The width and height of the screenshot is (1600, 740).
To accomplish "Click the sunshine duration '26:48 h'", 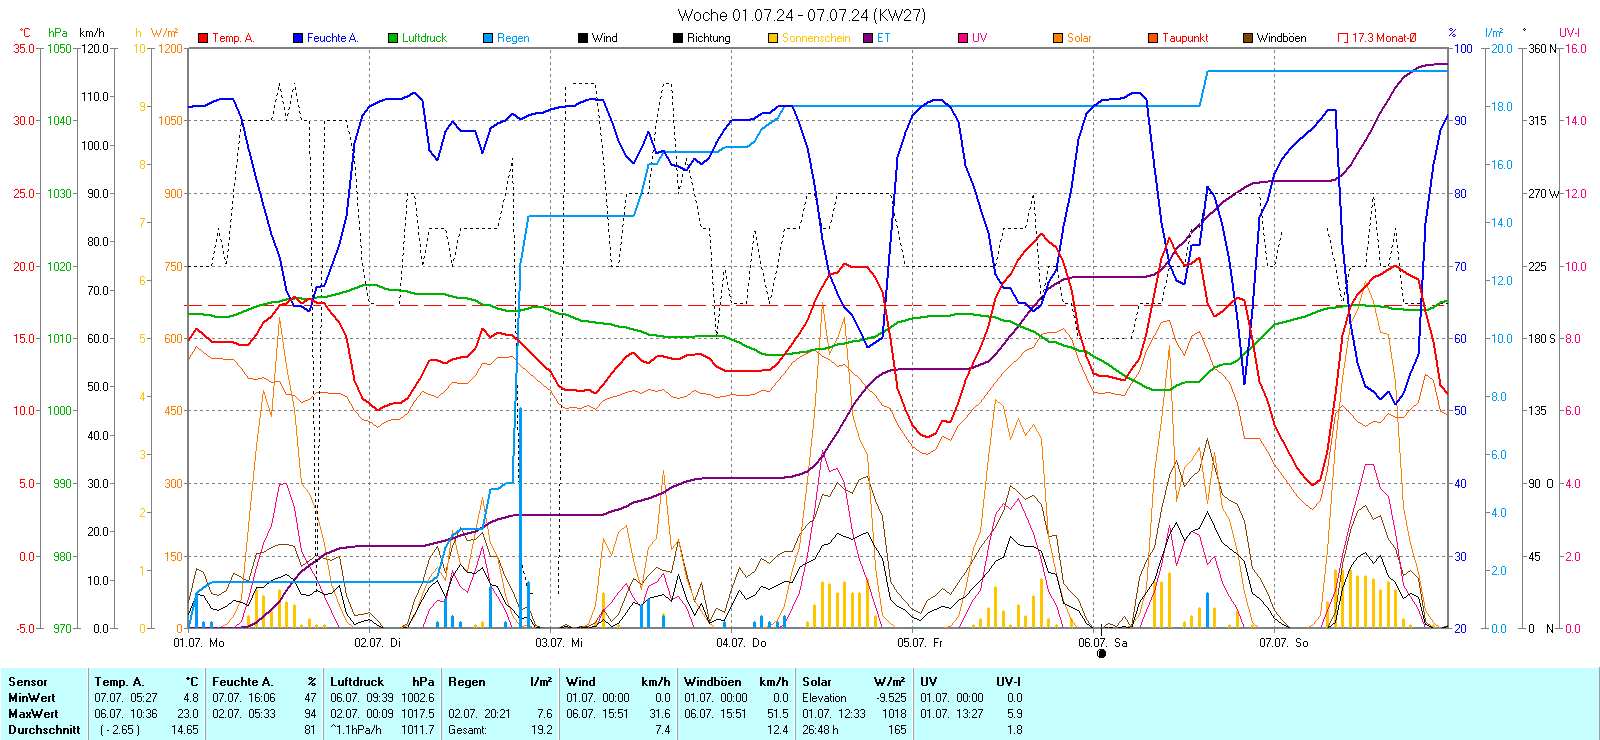I will 820,730.
